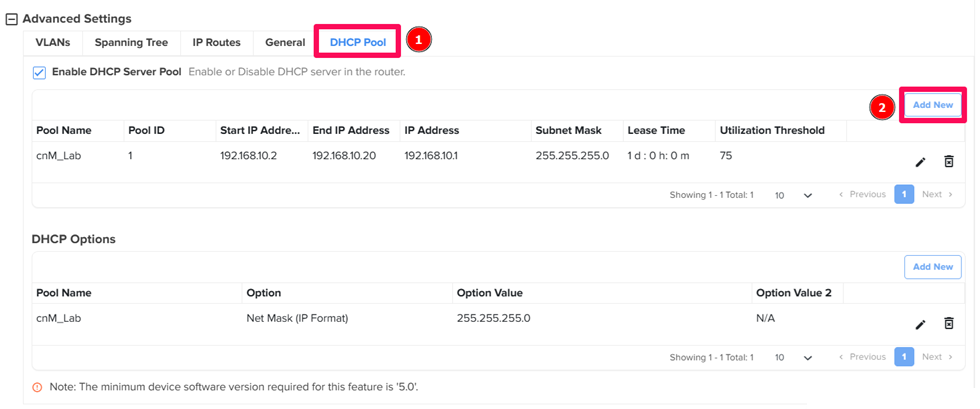Open the DHCP Options page size dropdown
This screenshot has height=409, width=980.
click(793, 357)
